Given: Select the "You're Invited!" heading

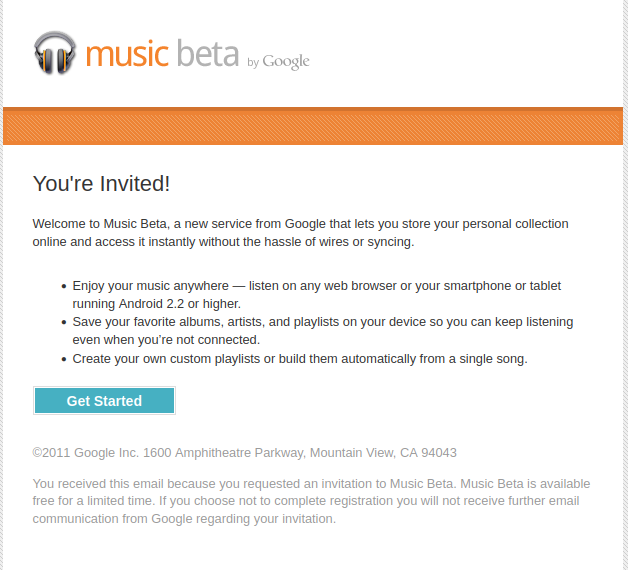Looking at the screenshot, I should (x=101, y=183).
